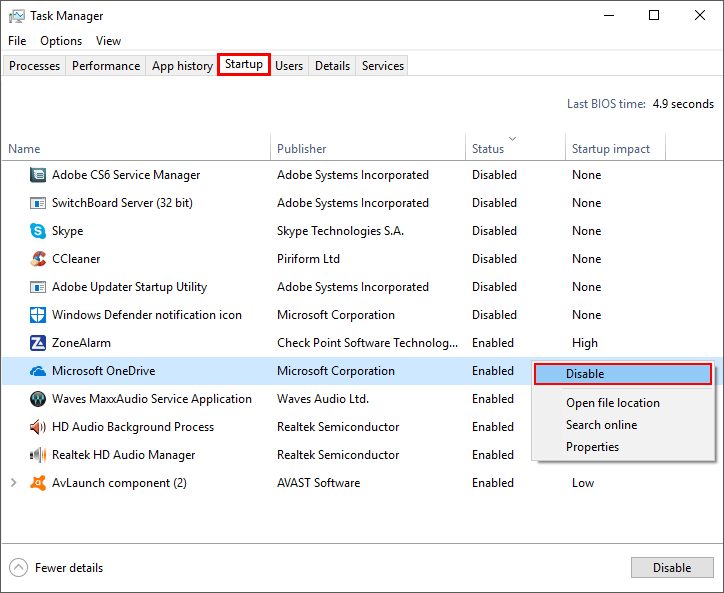
Task: Click the Microsoft OneDrive cloud icon
Action: pos(38,371)
